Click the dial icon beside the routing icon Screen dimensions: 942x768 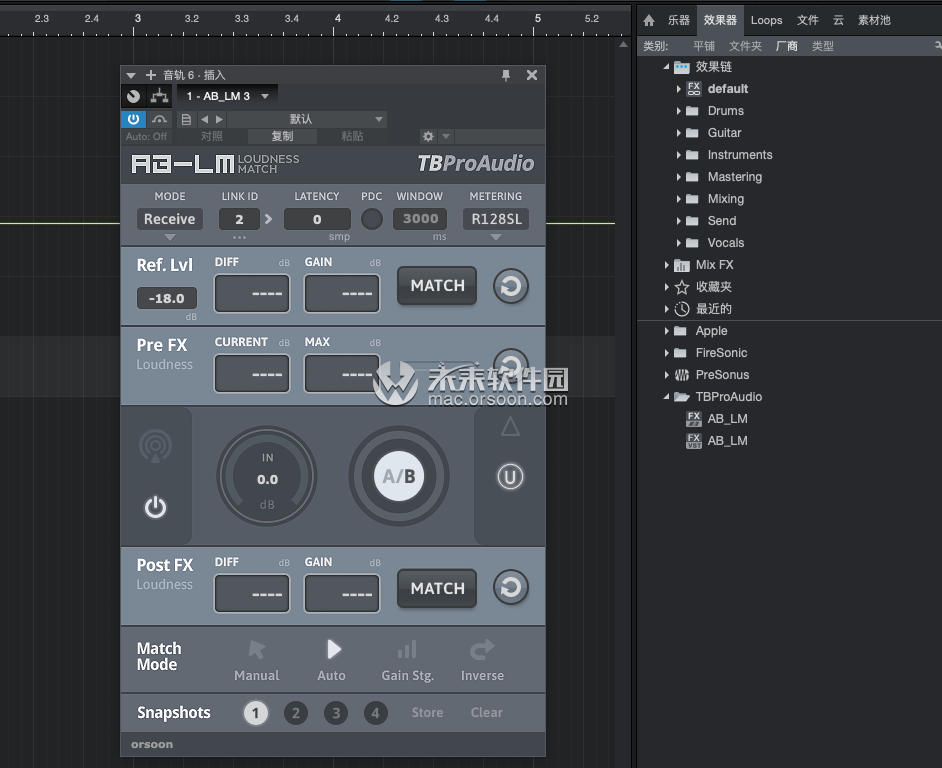click(133, 96)
